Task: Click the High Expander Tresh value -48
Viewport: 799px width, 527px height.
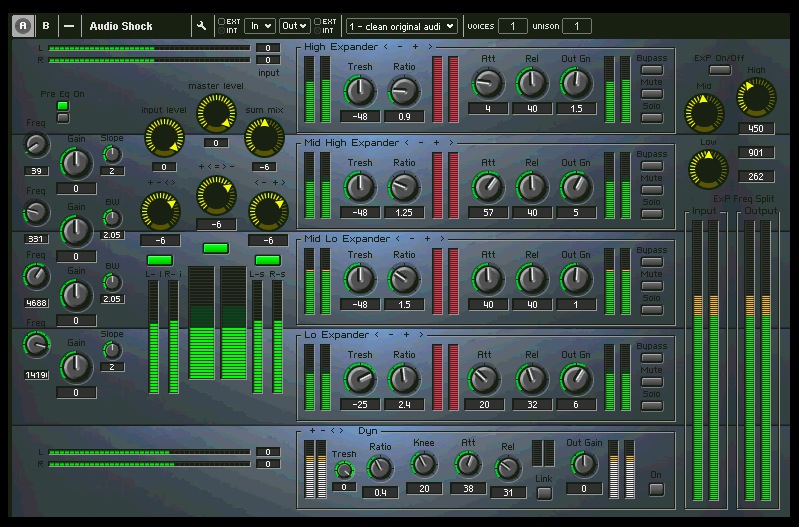Action: point(360,116)
